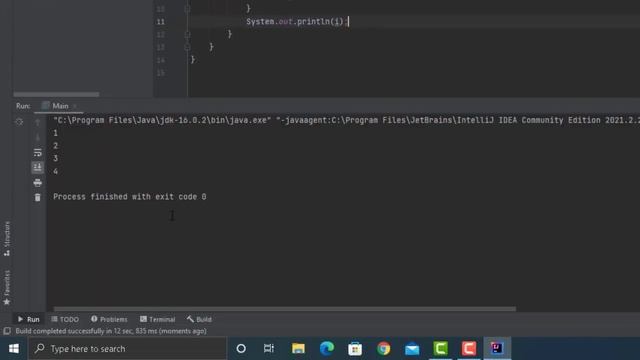Click Process finished with exit code 0
Image resolution: width=640 pixels, height=360 pixels.
(130, 197)
